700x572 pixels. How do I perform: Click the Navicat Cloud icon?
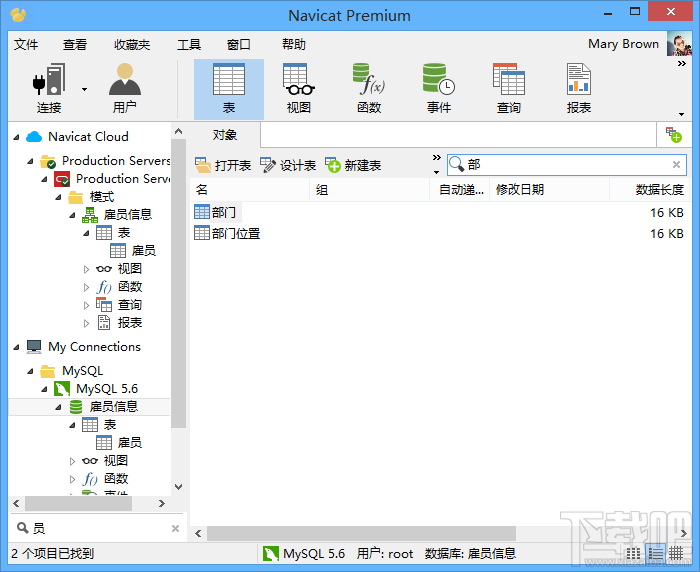(x=34, y=137)
